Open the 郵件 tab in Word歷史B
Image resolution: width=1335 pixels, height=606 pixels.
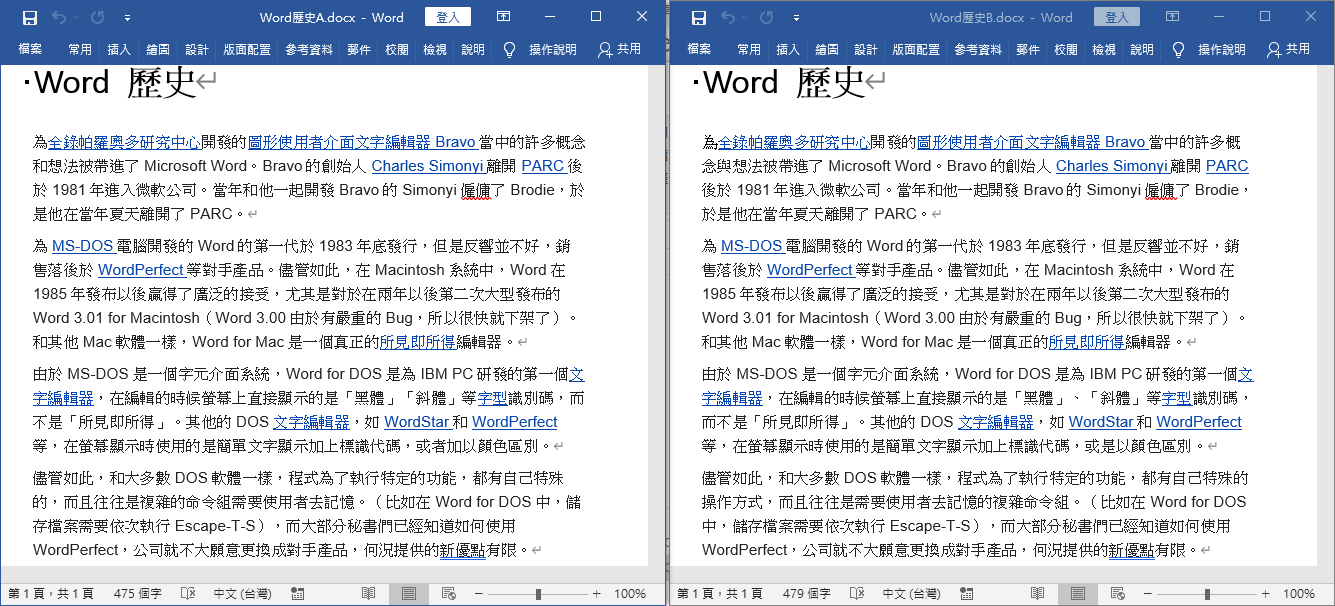point(1028,49)
